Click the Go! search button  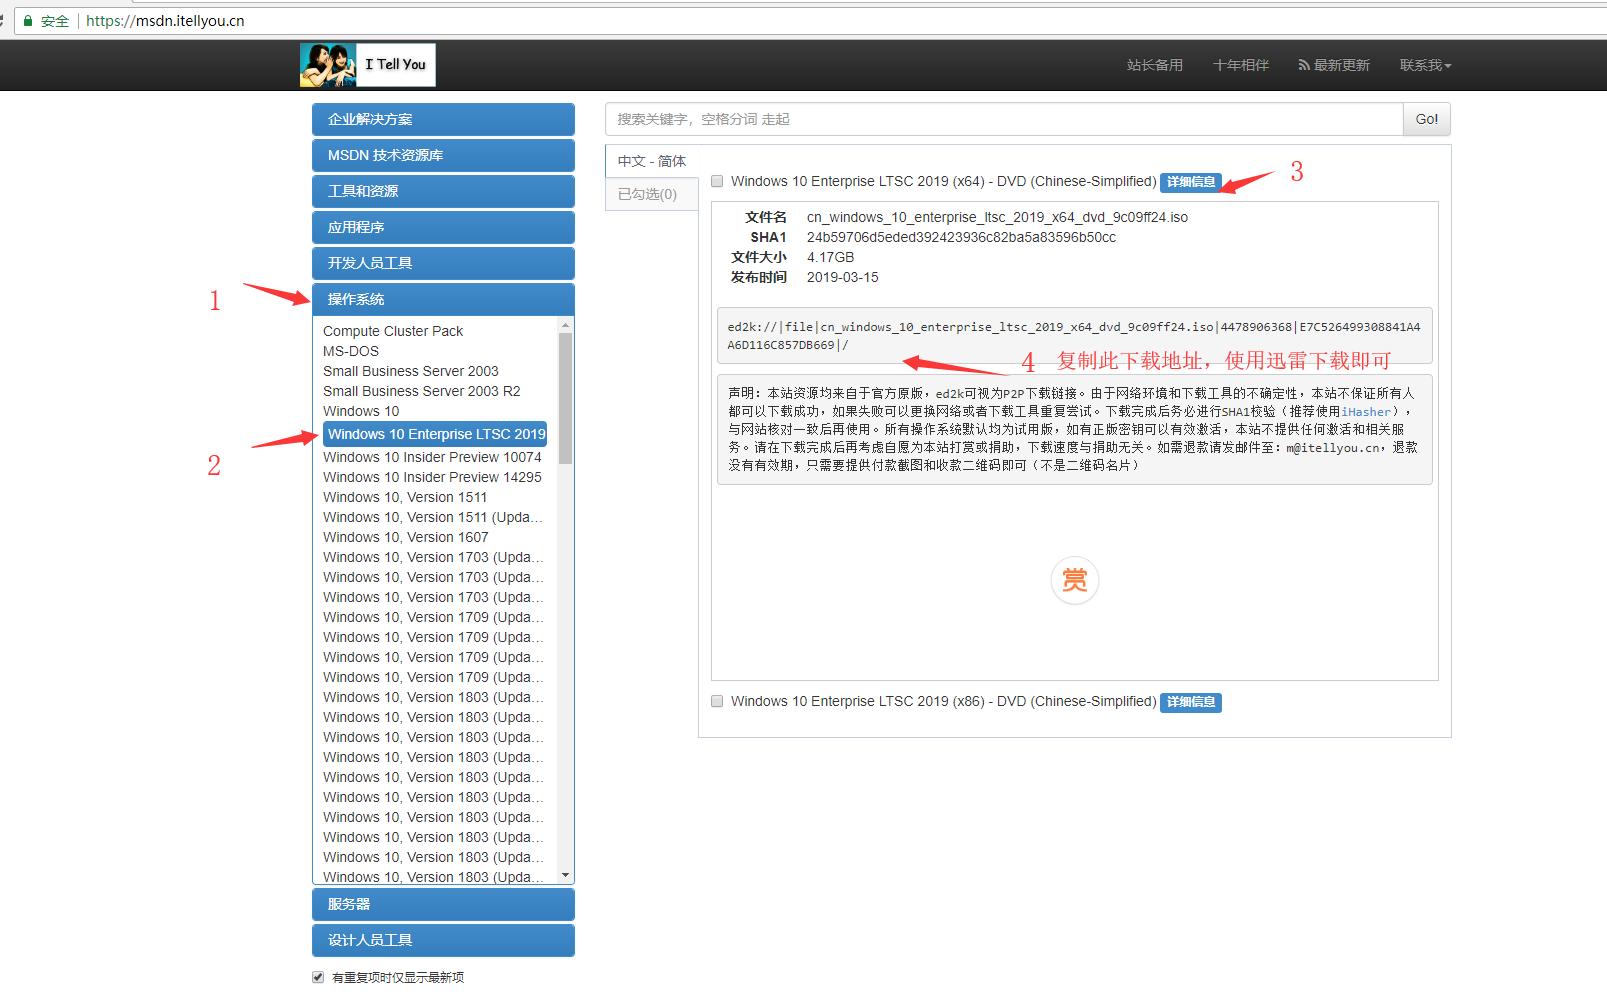(x=1426, y=119)
